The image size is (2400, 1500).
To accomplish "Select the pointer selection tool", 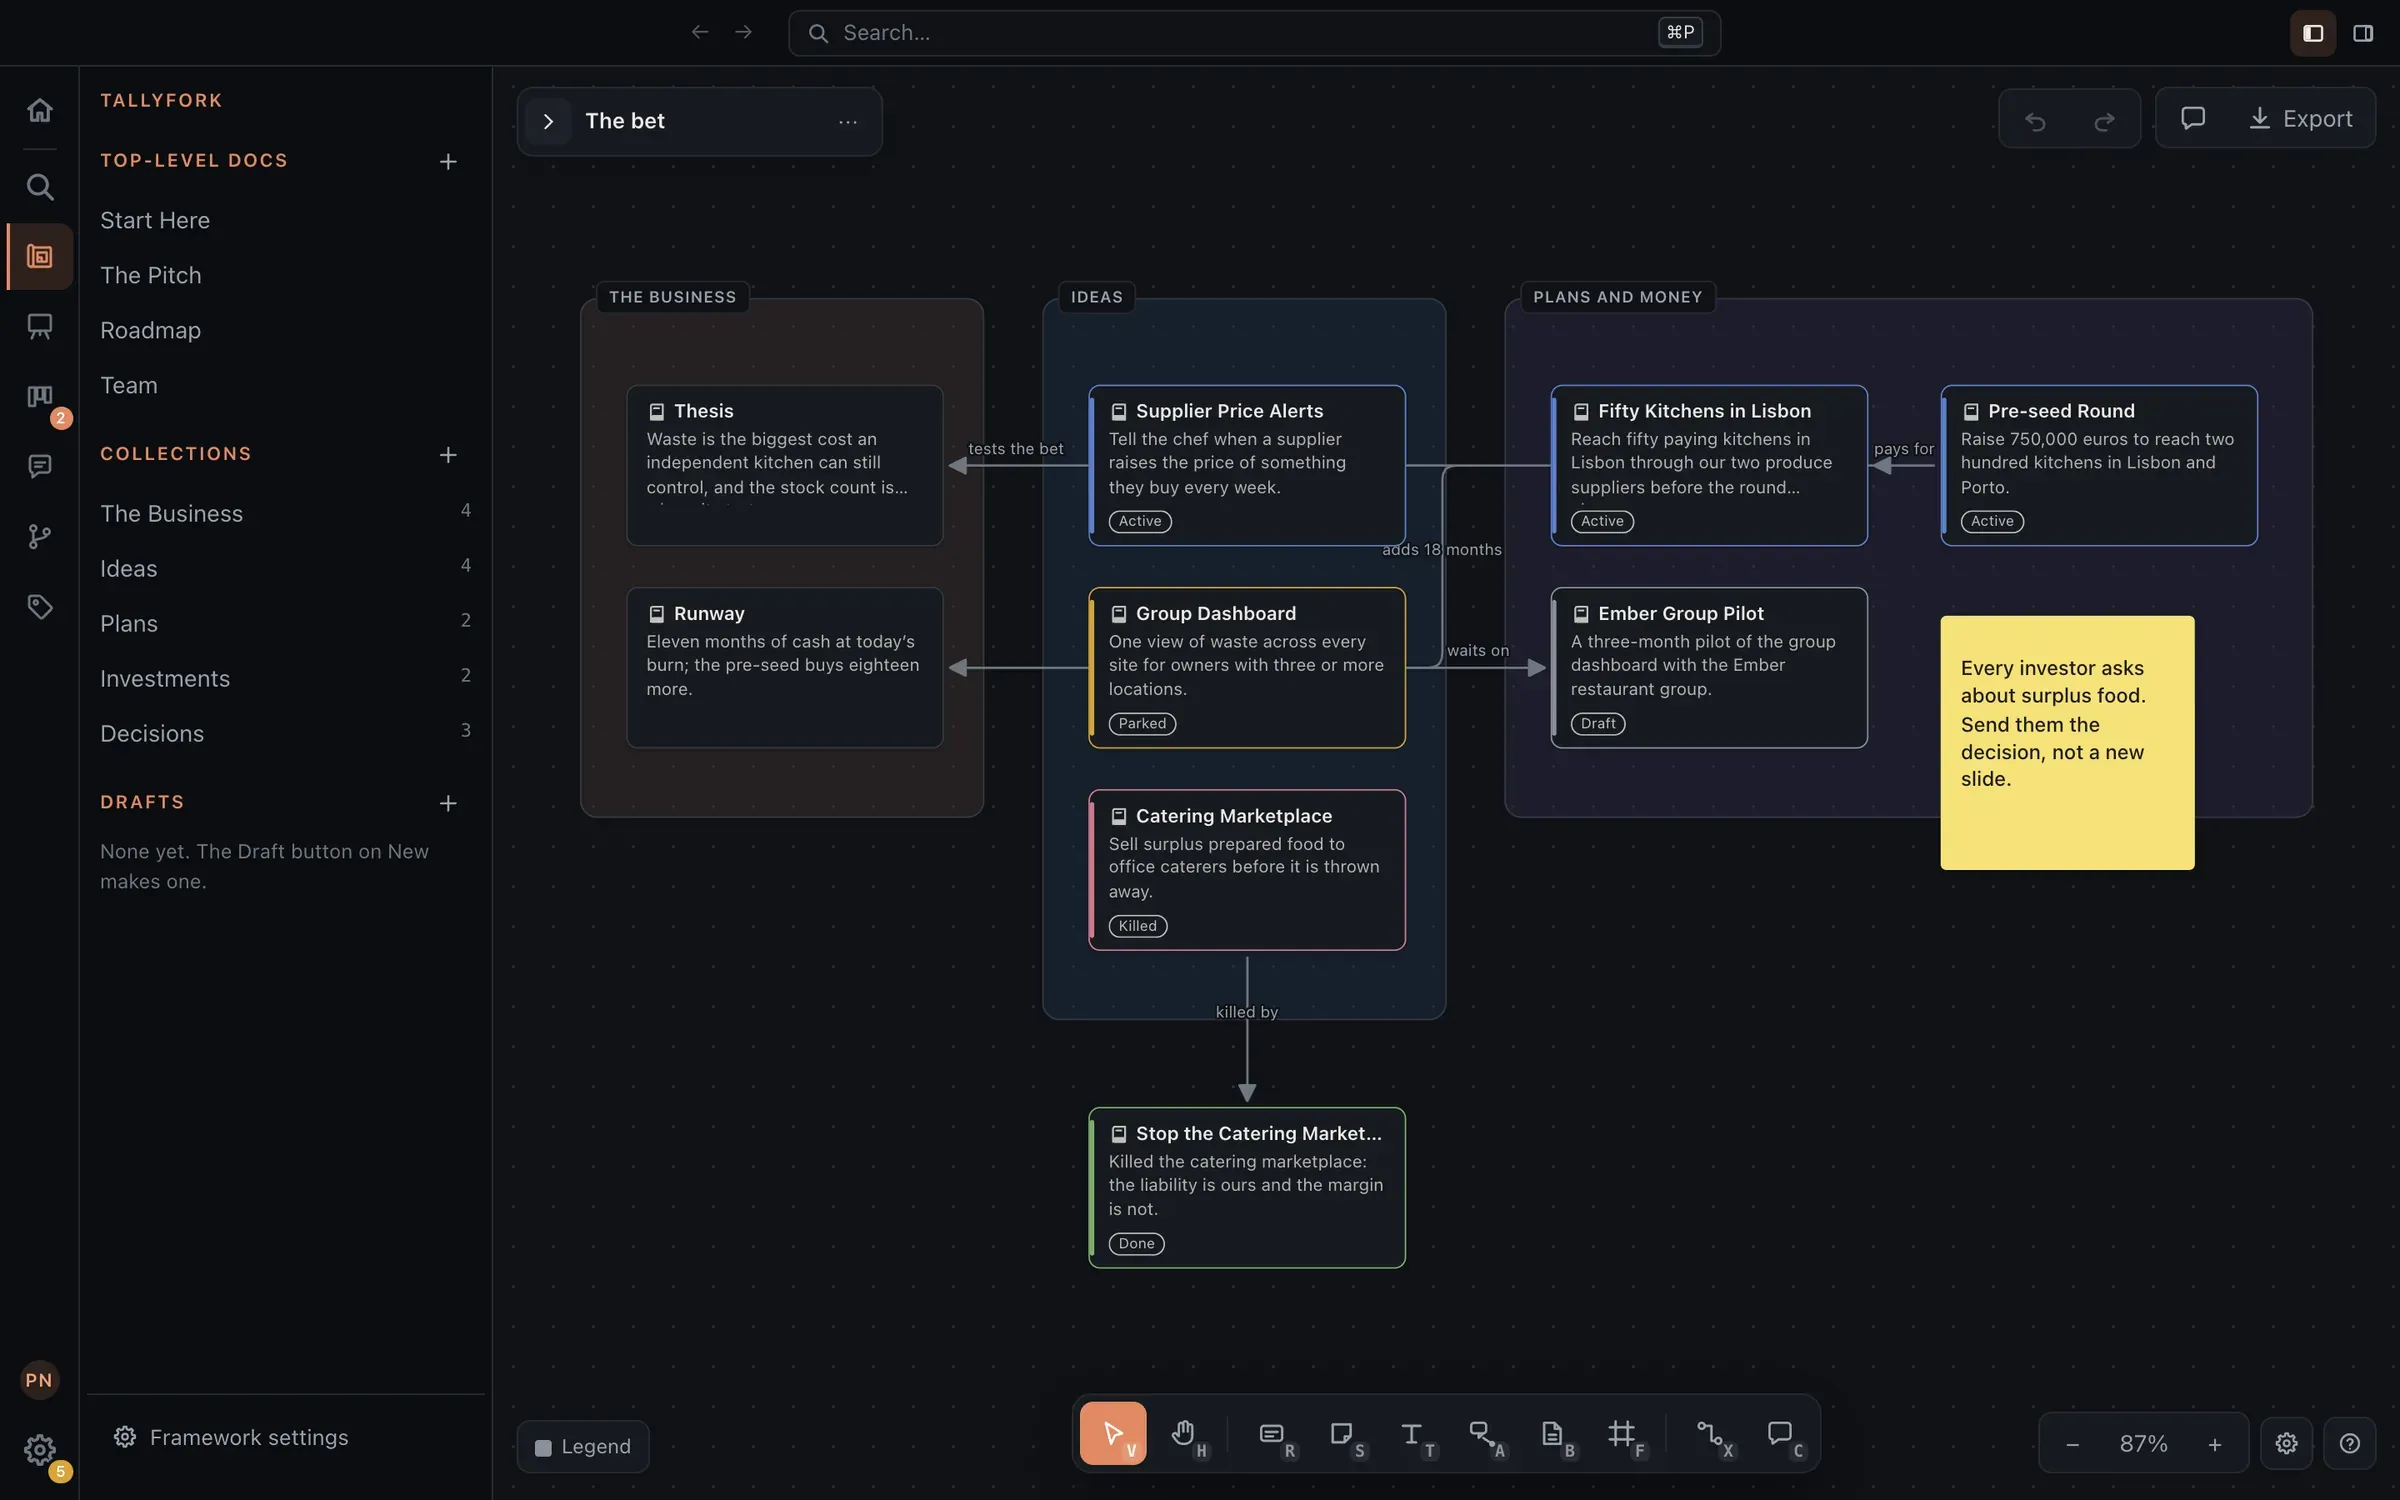I will coord(1113,1433).
